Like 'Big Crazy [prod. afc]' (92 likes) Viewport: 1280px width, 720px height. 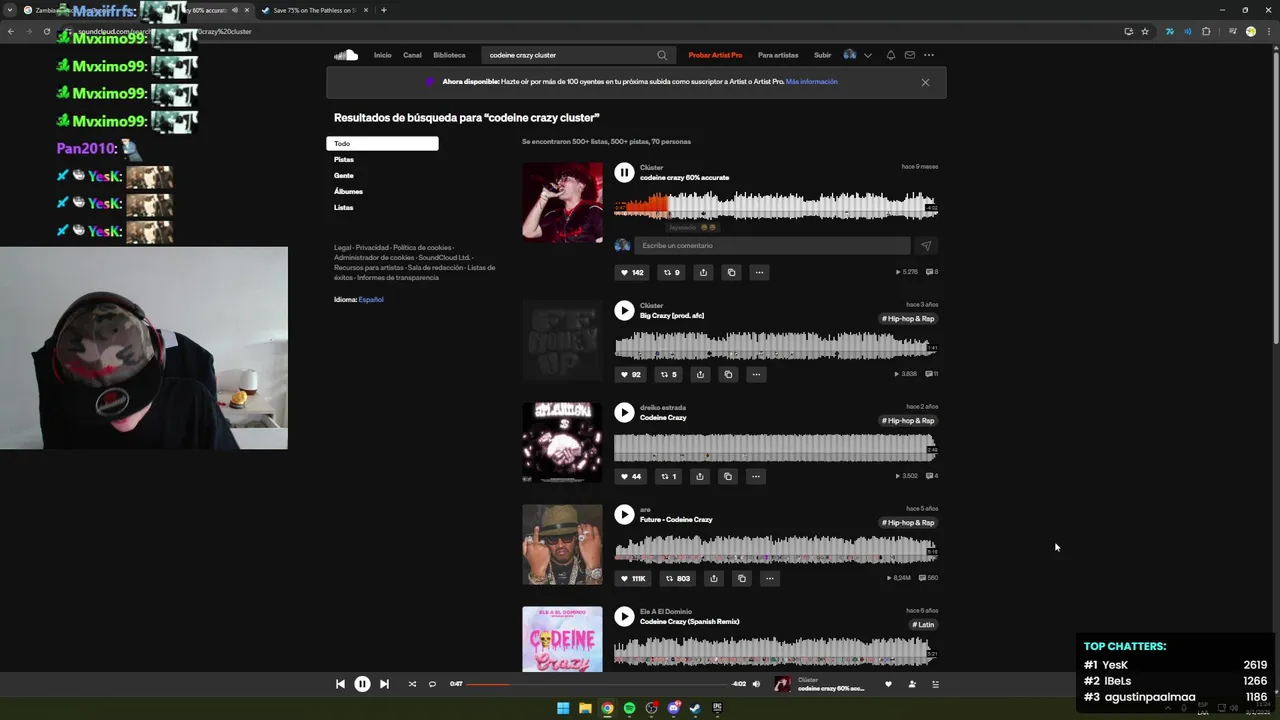click(x=631, y=374)
